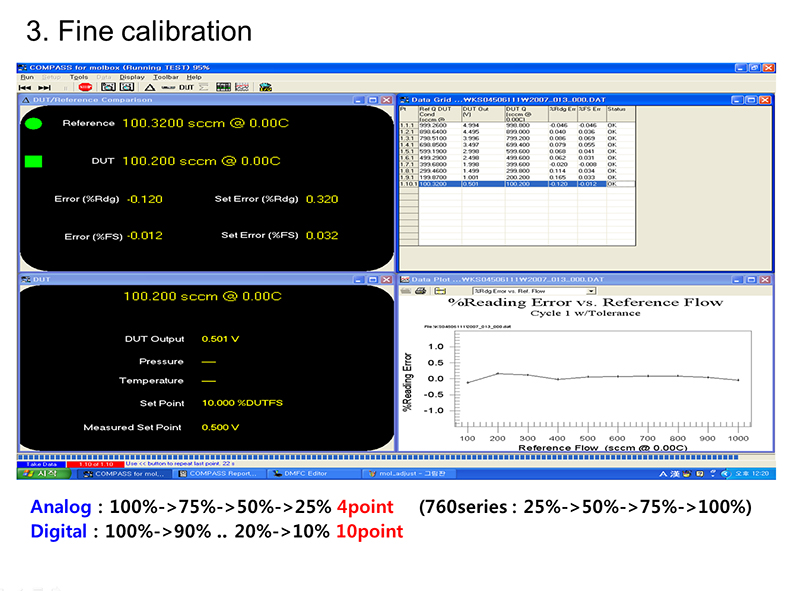Click the skip forward toolbar icon
This screenshot has height=591, width=800.
pyautogui.click(x=44, y=87)
